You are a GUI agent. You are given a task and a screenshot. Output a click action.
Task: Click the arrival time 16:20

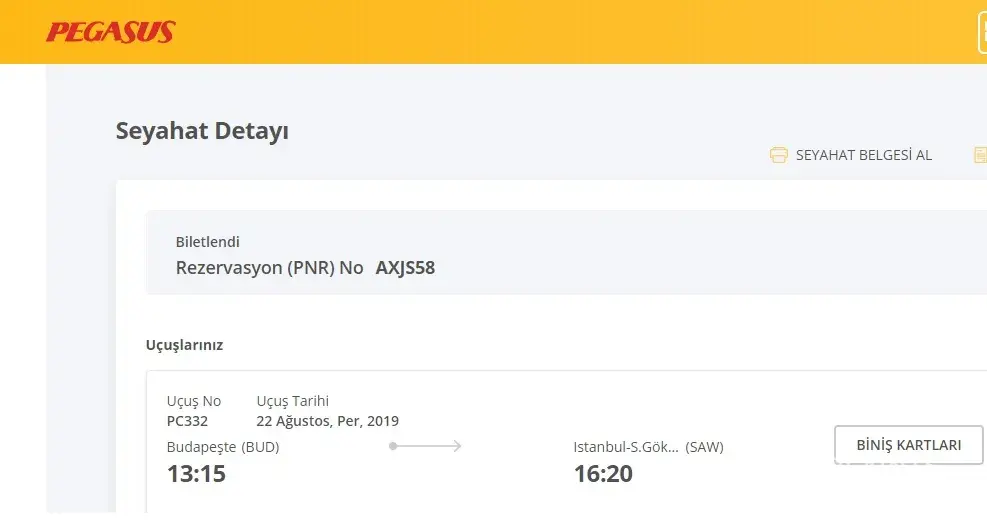pyautogui.click(x=603, y=473)
